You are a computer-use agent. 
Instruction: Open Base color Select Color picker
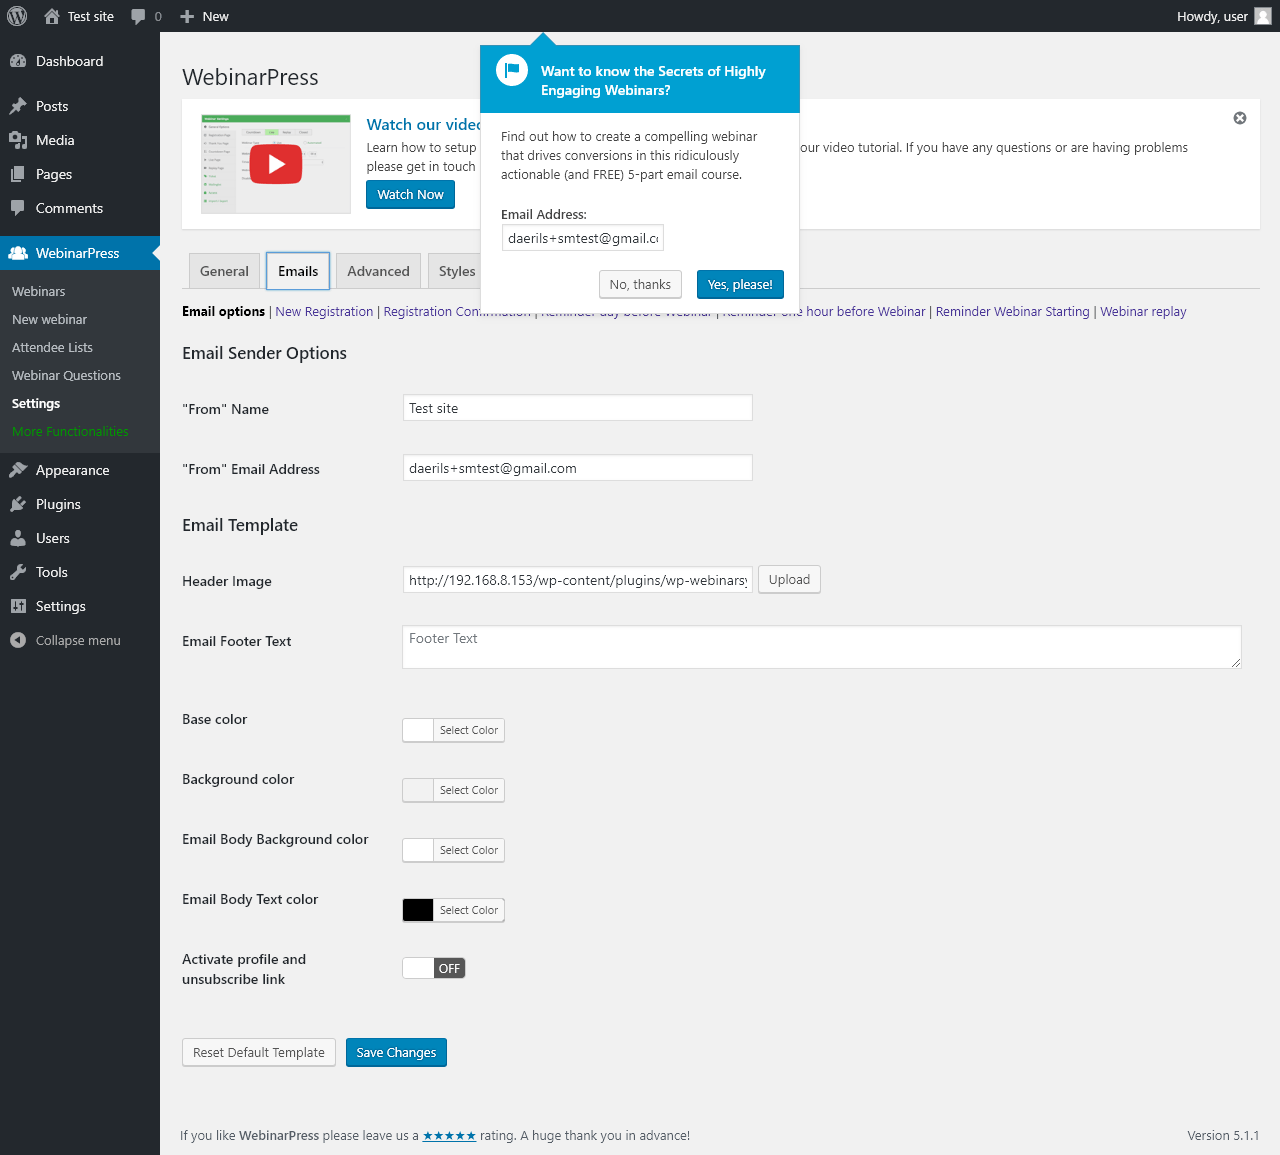click(x=453, y=730)
